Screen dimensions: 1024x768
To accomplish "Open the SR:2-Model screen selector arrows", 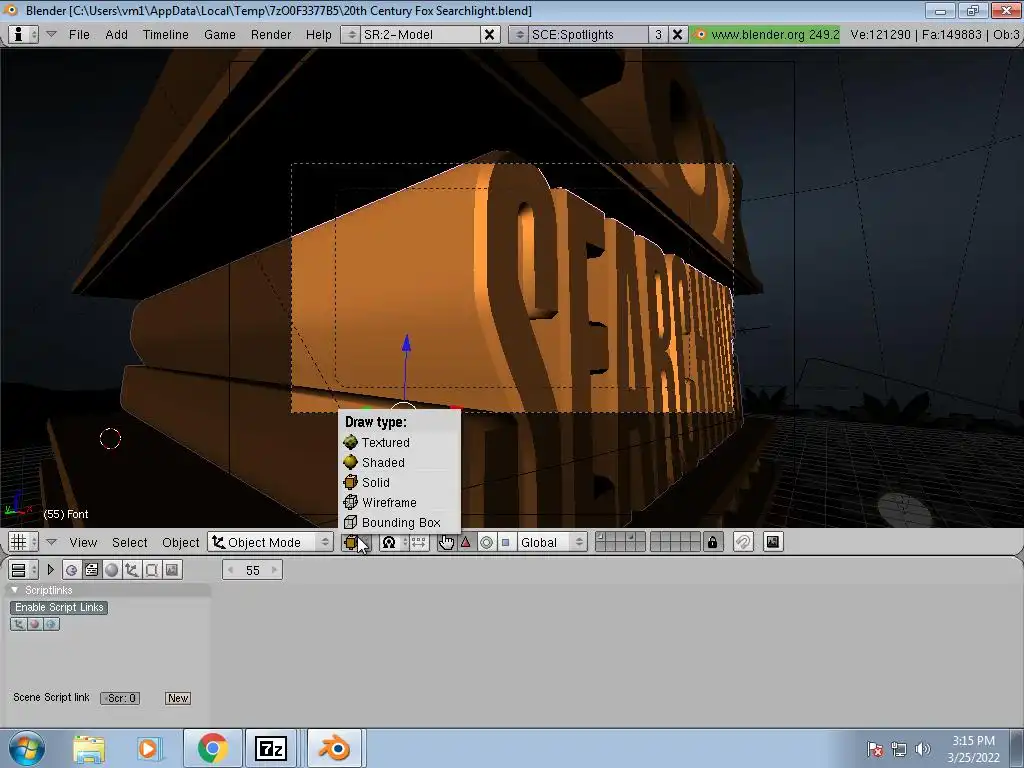I will [351, 35].
